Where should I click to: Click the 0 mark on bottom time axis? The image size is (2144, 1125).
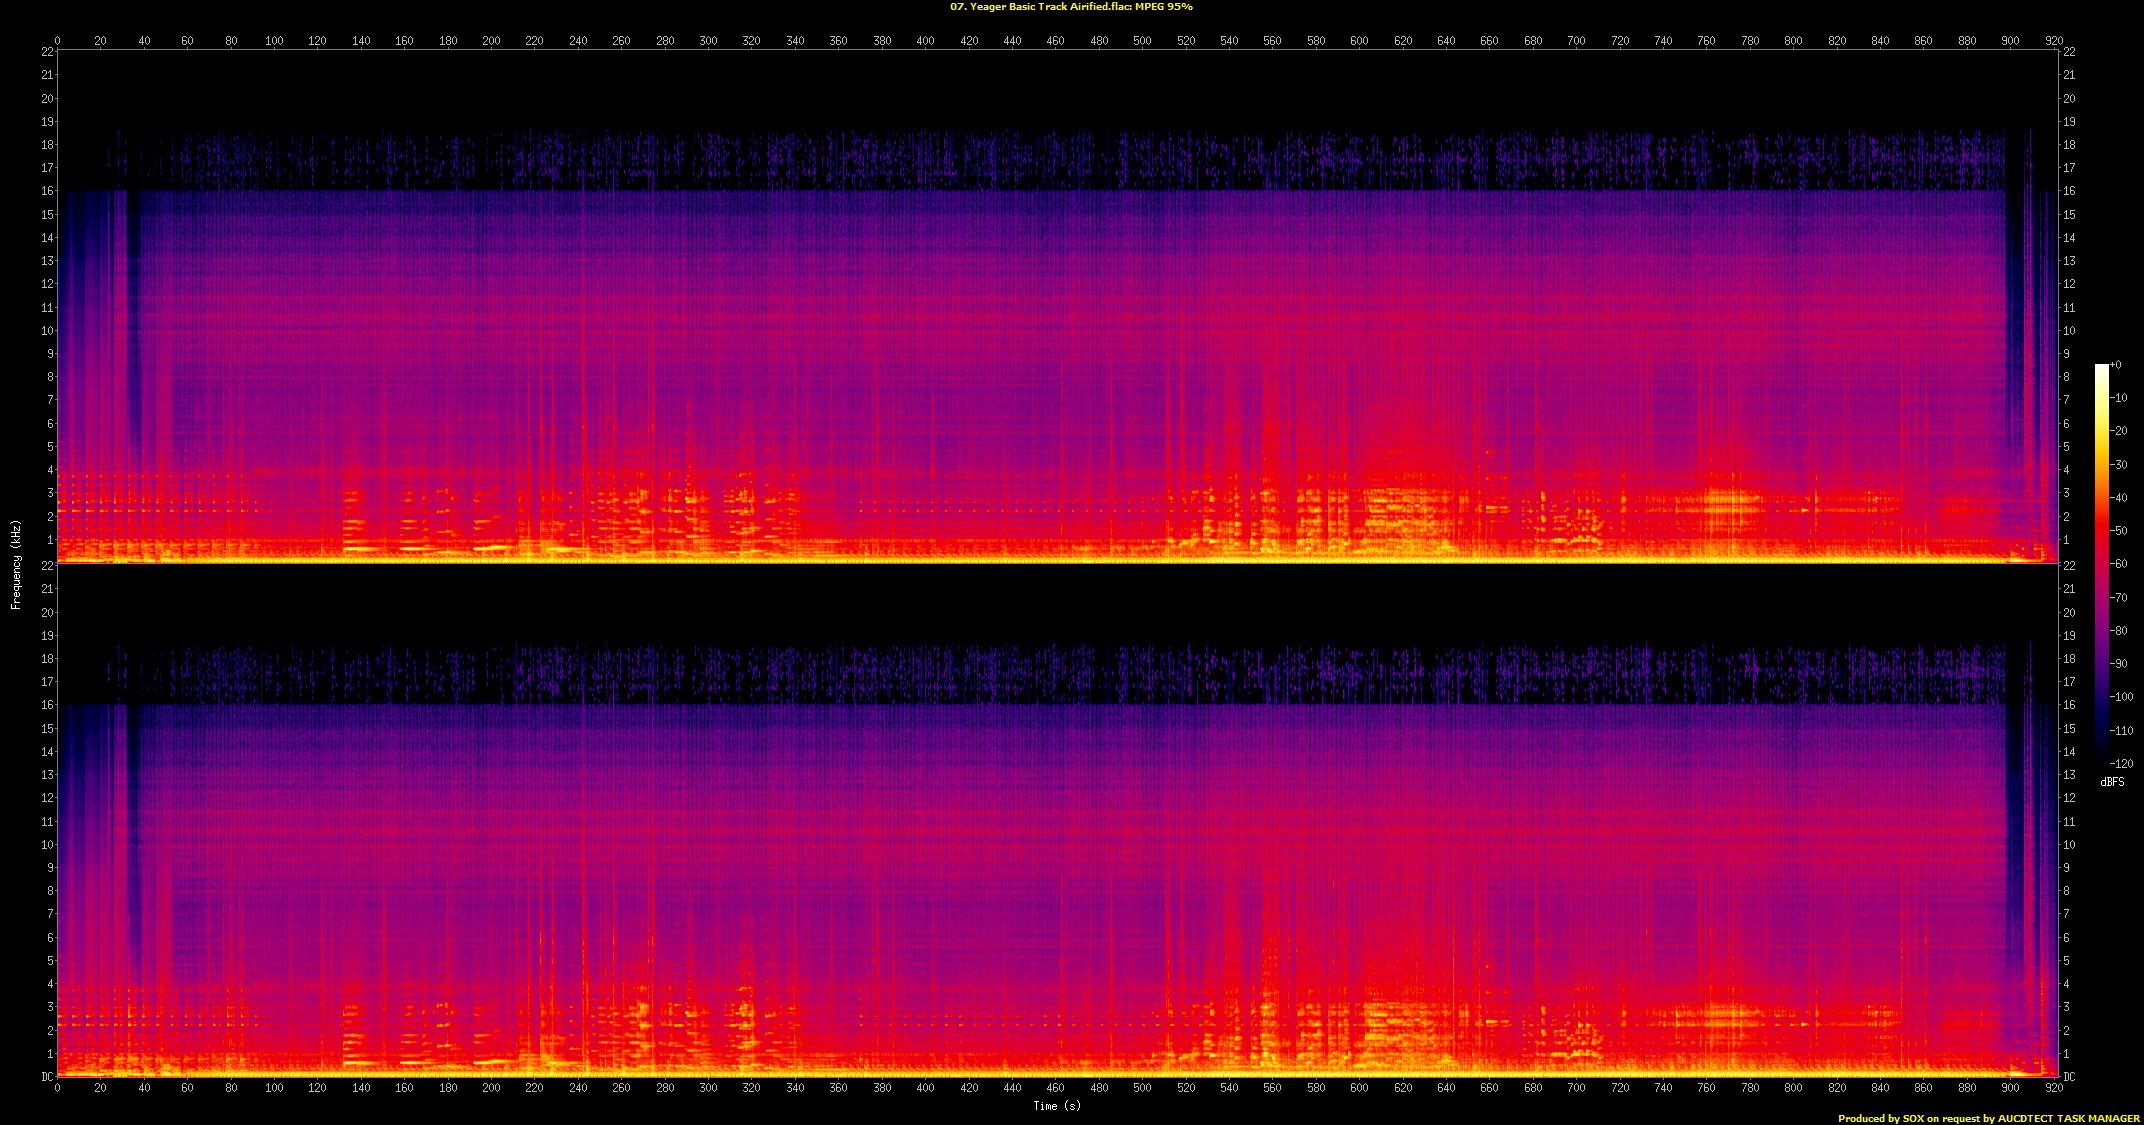click(x=57, y=1088)
